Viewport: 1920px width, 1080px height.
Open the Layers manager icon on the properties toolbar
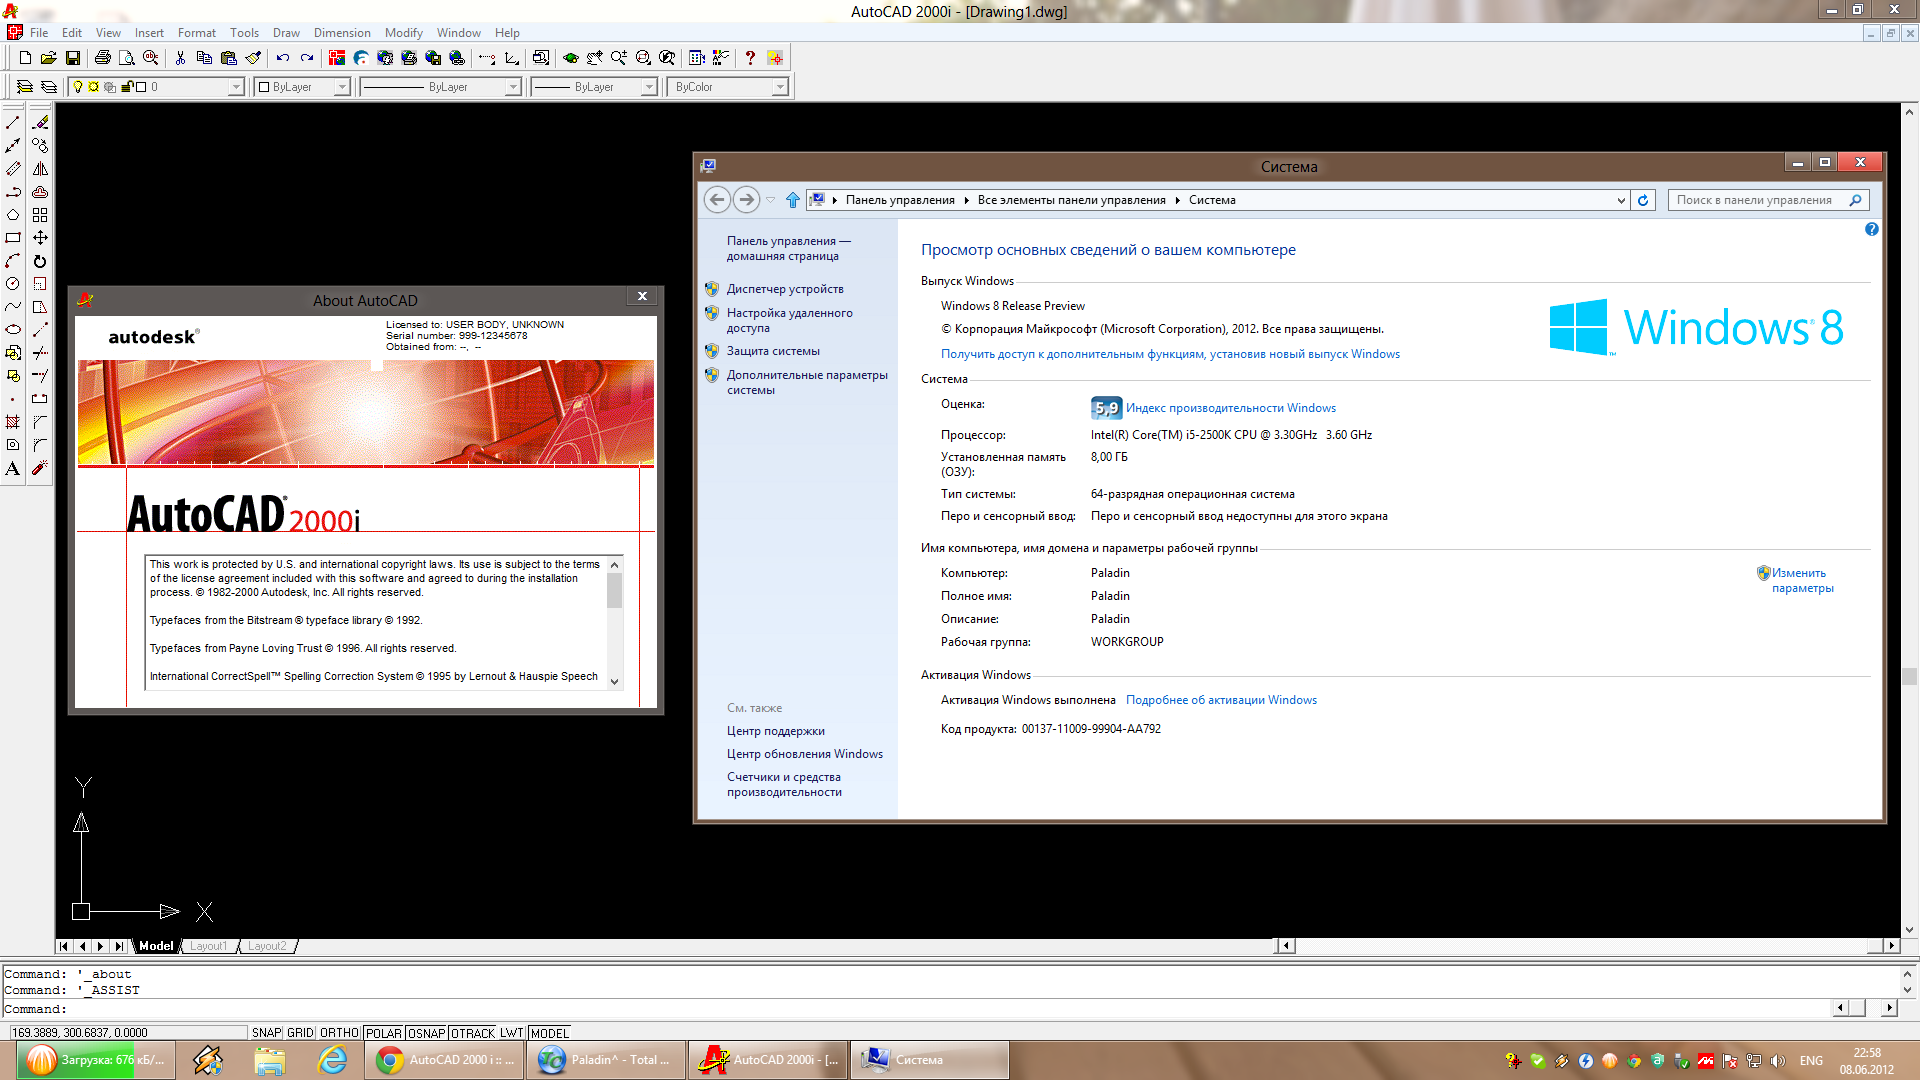click(24, 87)
